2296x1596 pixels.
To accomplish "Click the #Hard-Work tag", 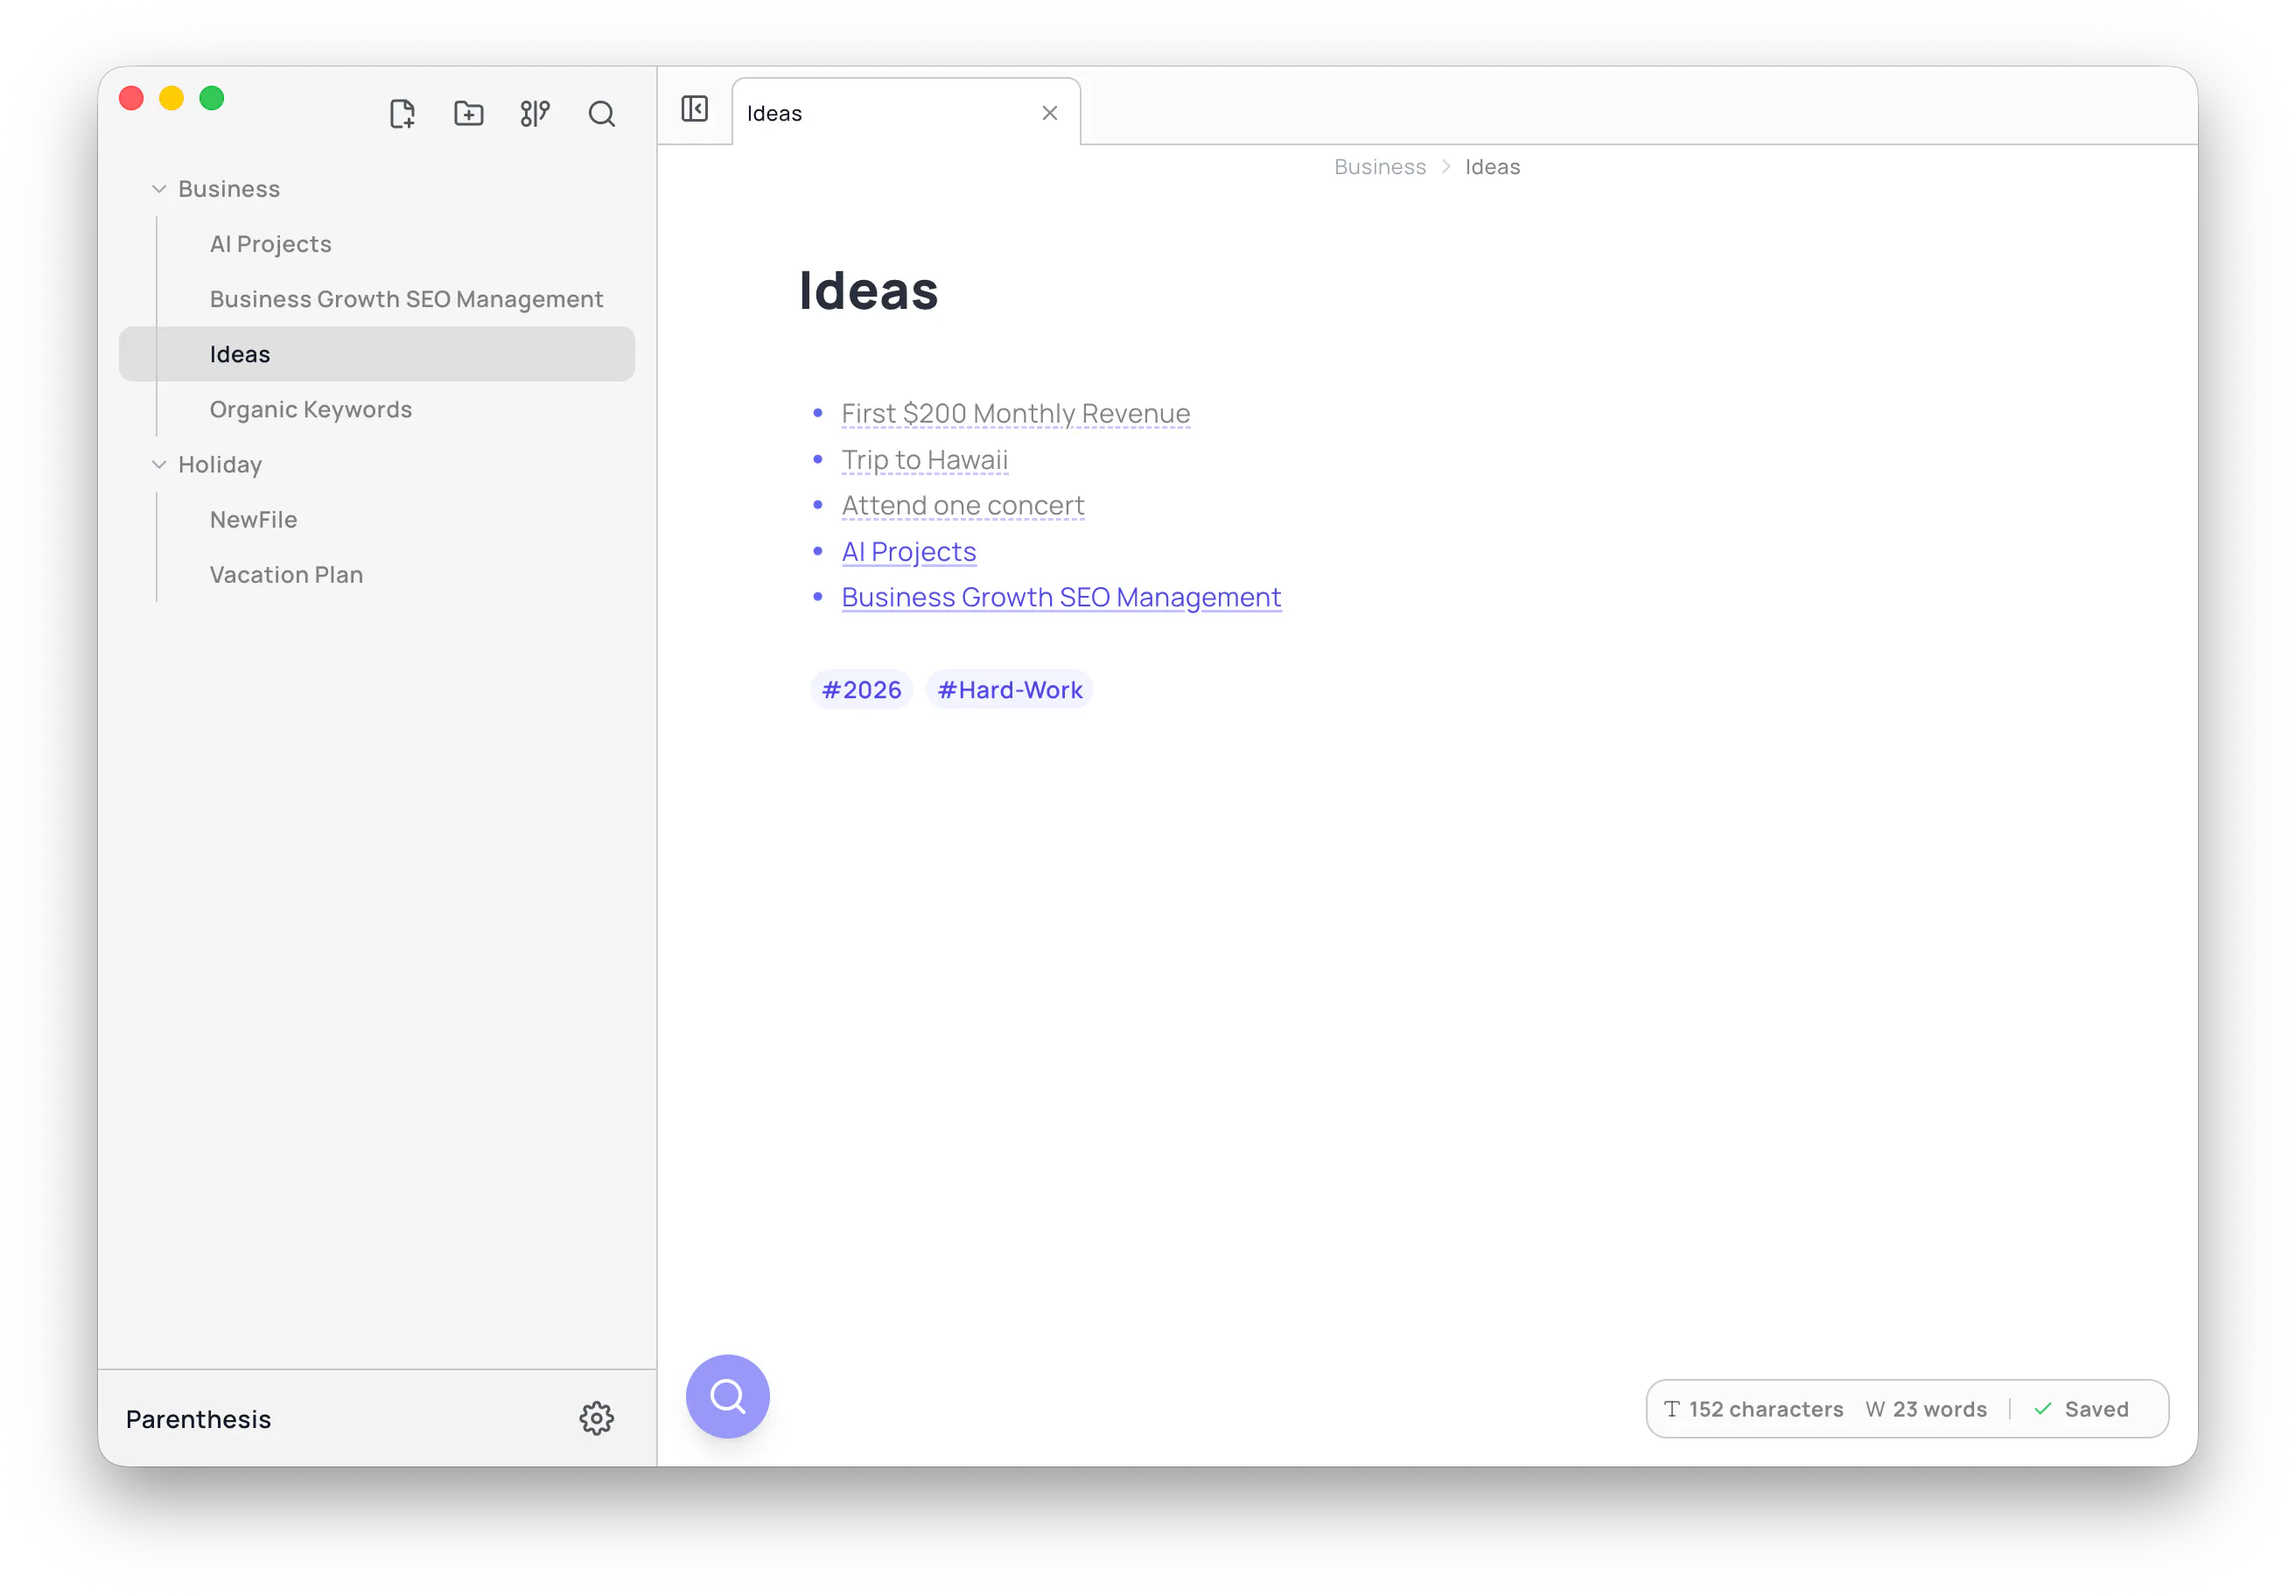I will tap(1009, 689).
